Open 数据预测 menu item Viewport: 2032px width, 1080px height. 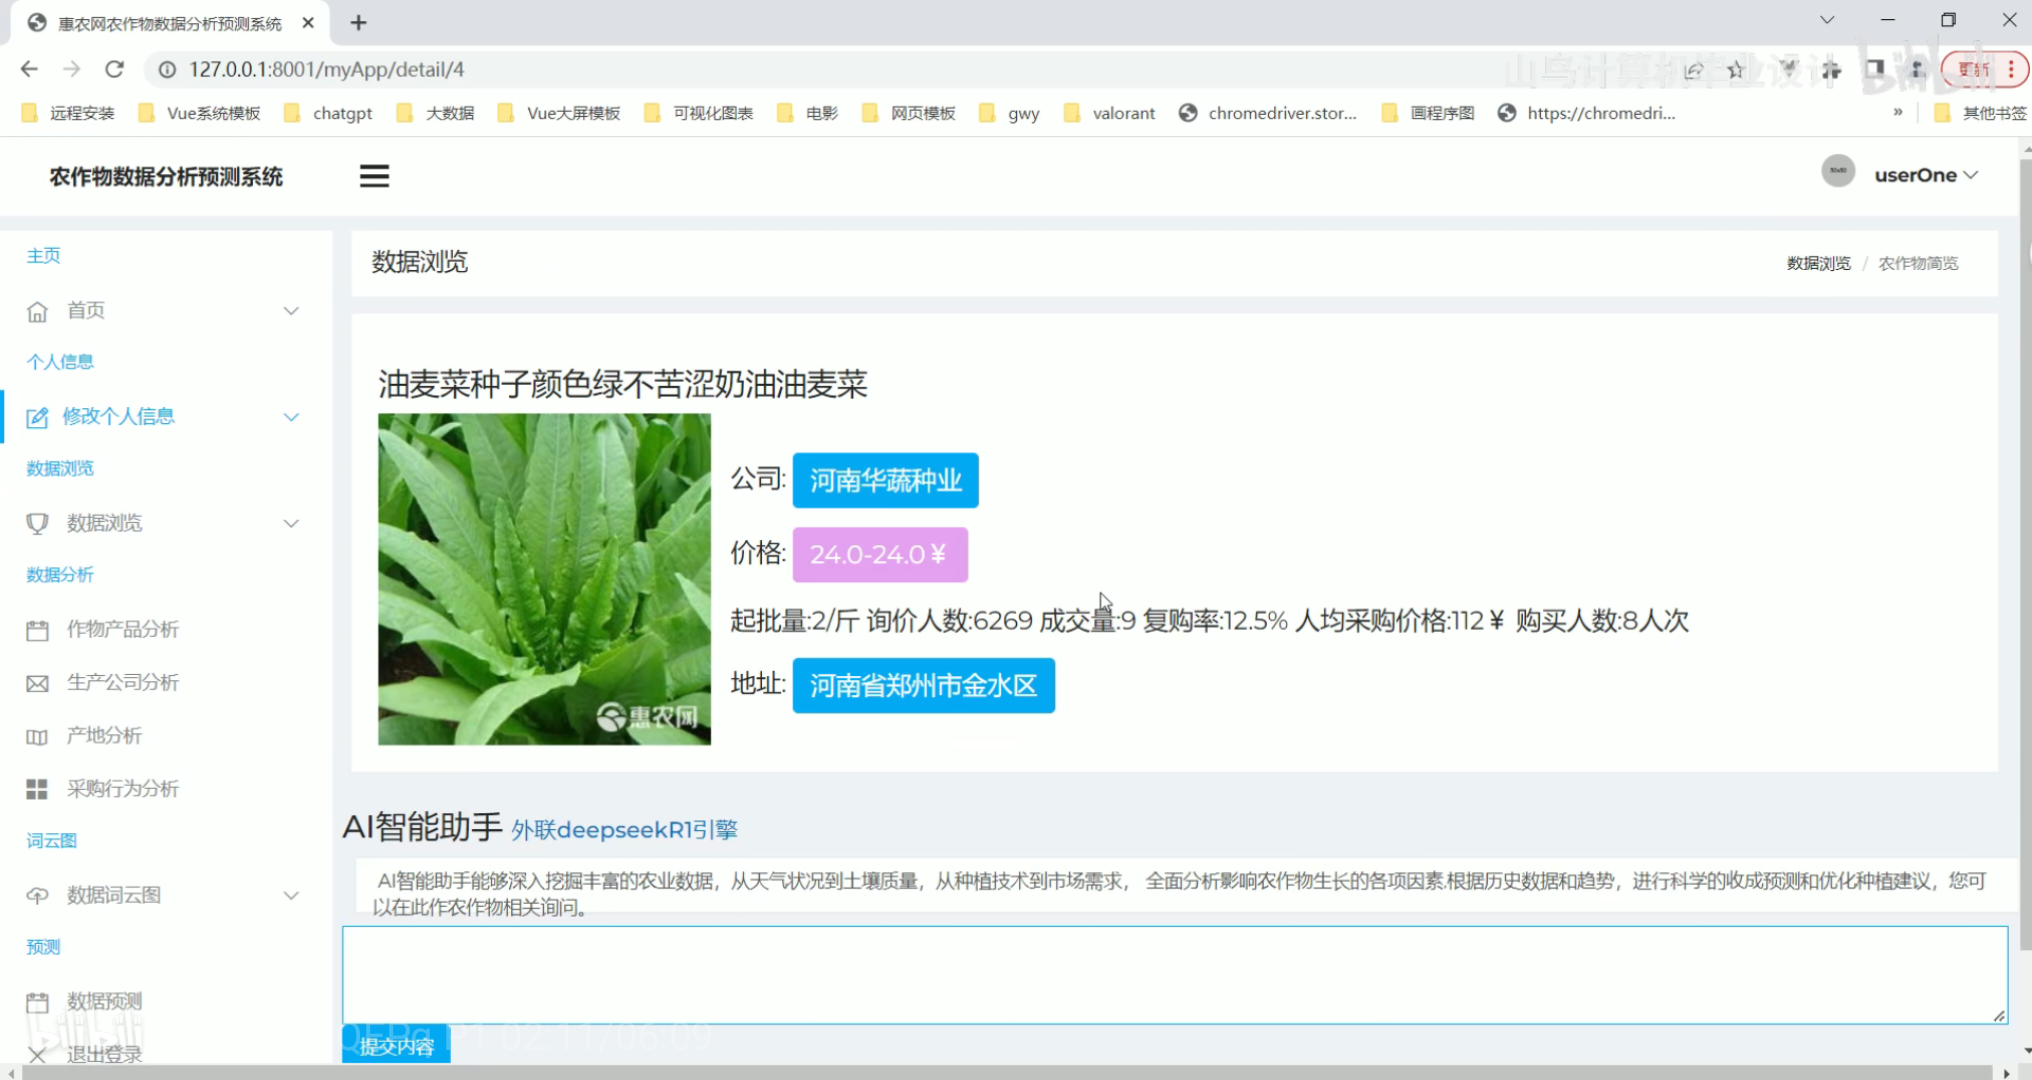tap(104, 1001)
